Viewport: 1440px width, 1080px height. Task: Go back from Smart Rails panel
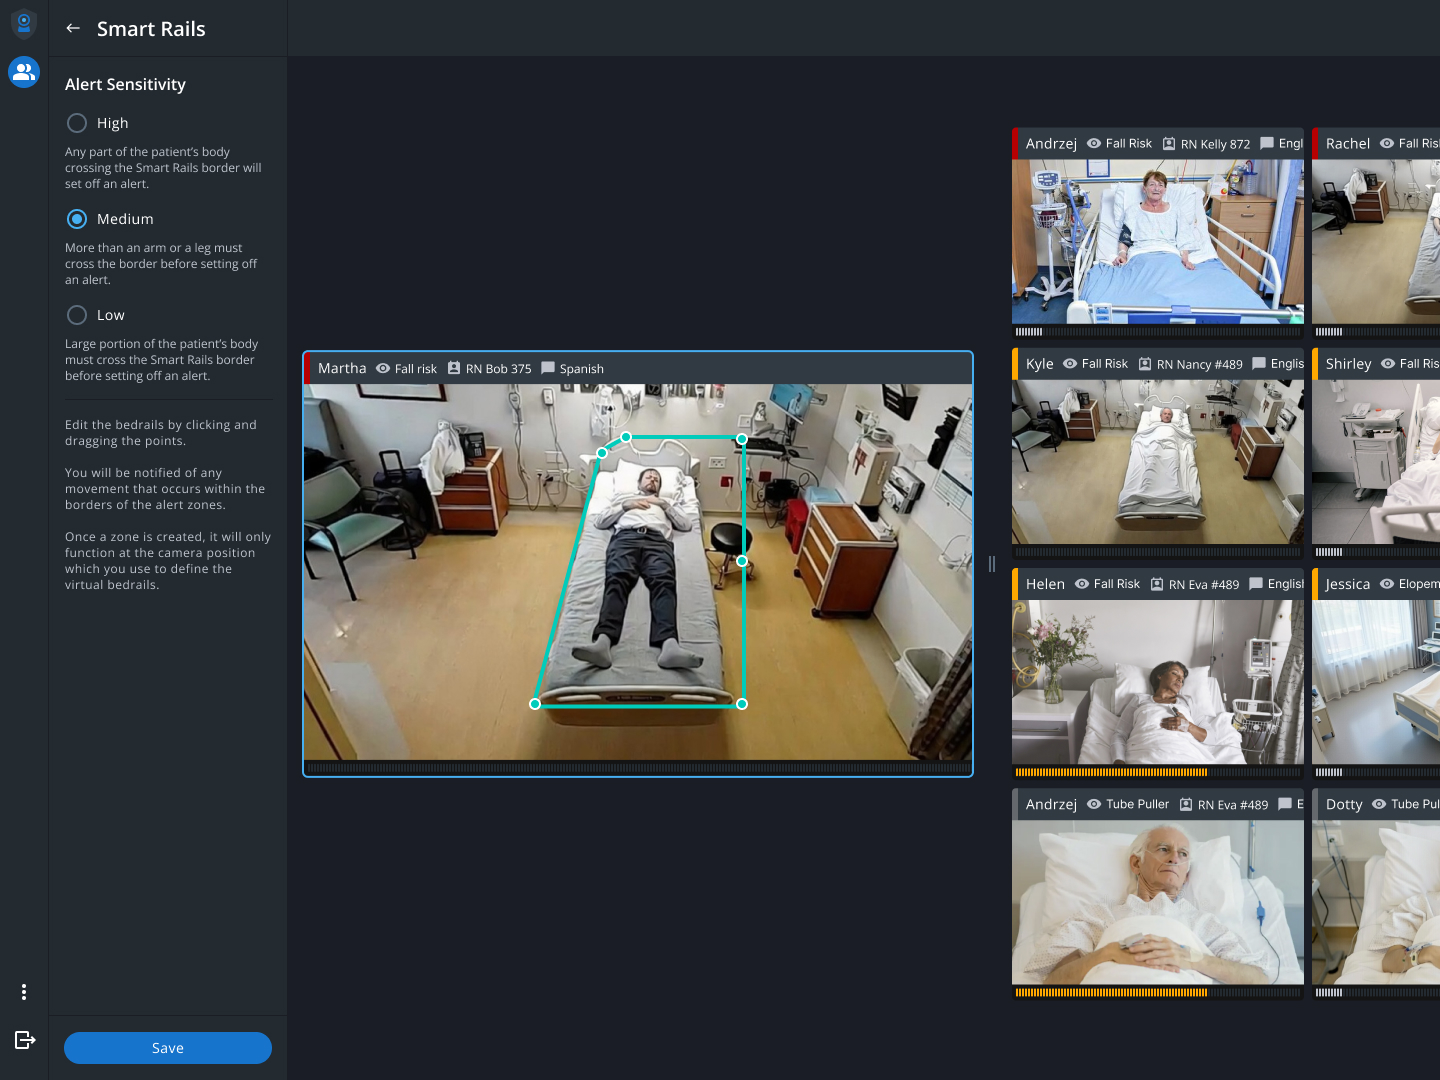[x=73, y=29]
